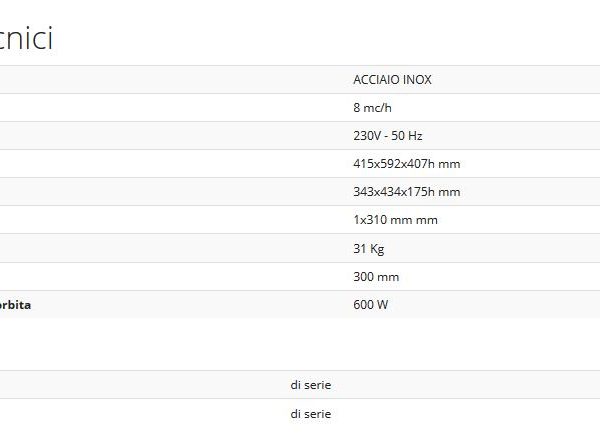Click the 'Kg' unit in weight row
Screen dimensions: 600x438
coord(377,249)
